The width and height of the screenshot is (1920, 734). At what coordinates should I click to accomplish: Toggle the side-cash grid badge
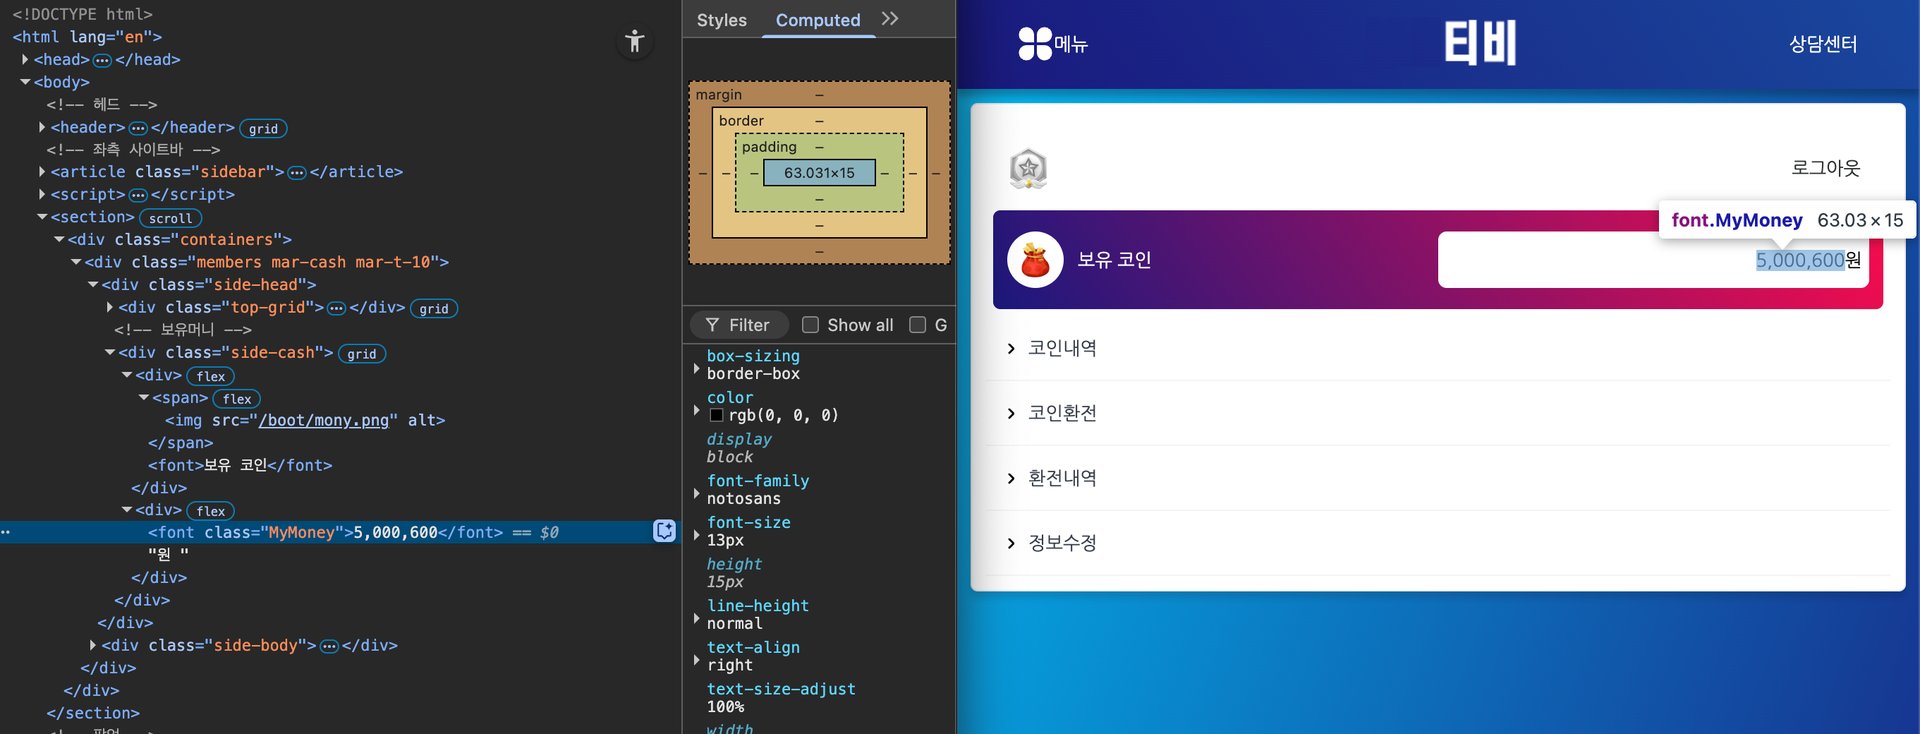click(362, 353)
